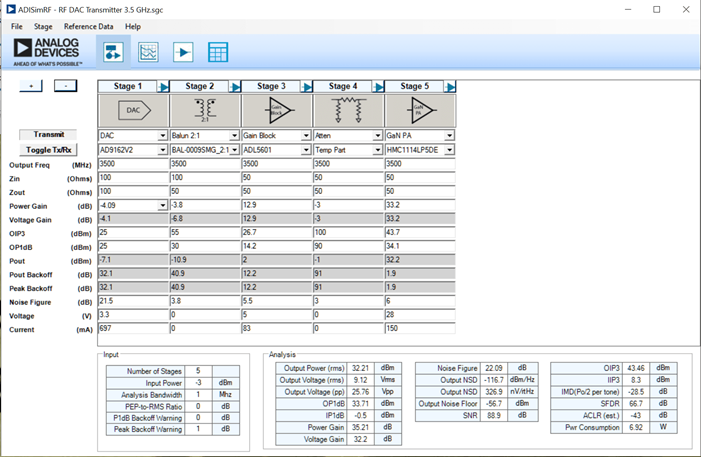Open the AD9162V2 part dropdown
This screenshot has height=457, width=701.
pos(162,150)
